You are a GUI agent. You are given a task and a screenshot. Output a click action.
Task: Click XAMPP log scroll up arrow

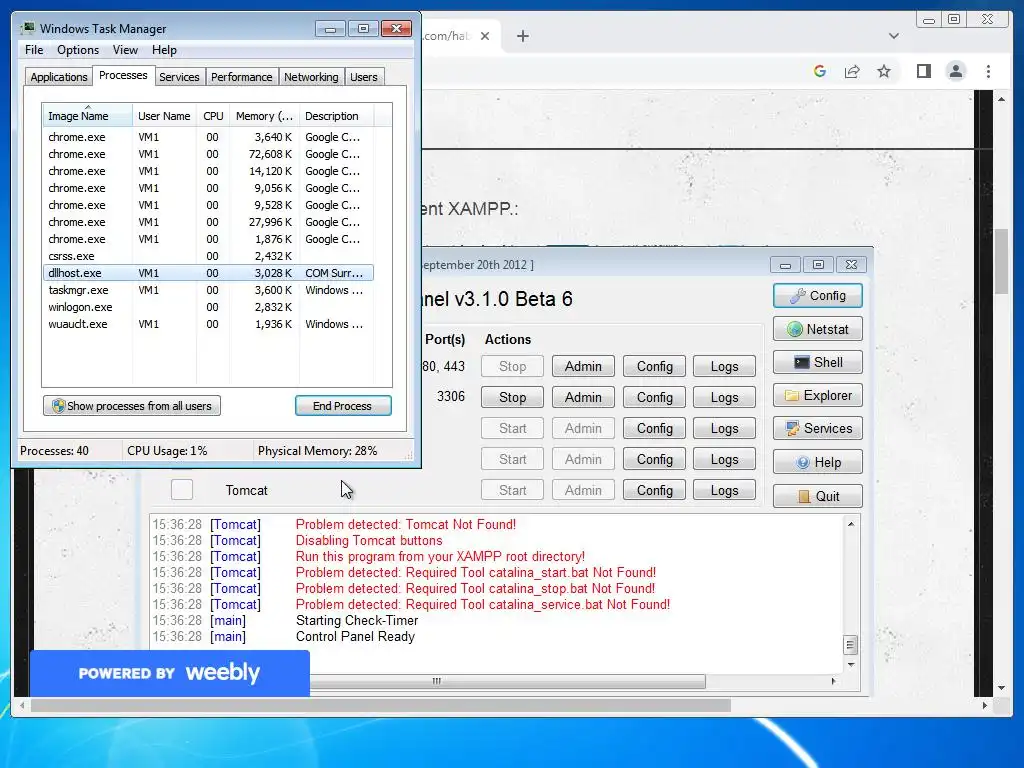[850, 524]
